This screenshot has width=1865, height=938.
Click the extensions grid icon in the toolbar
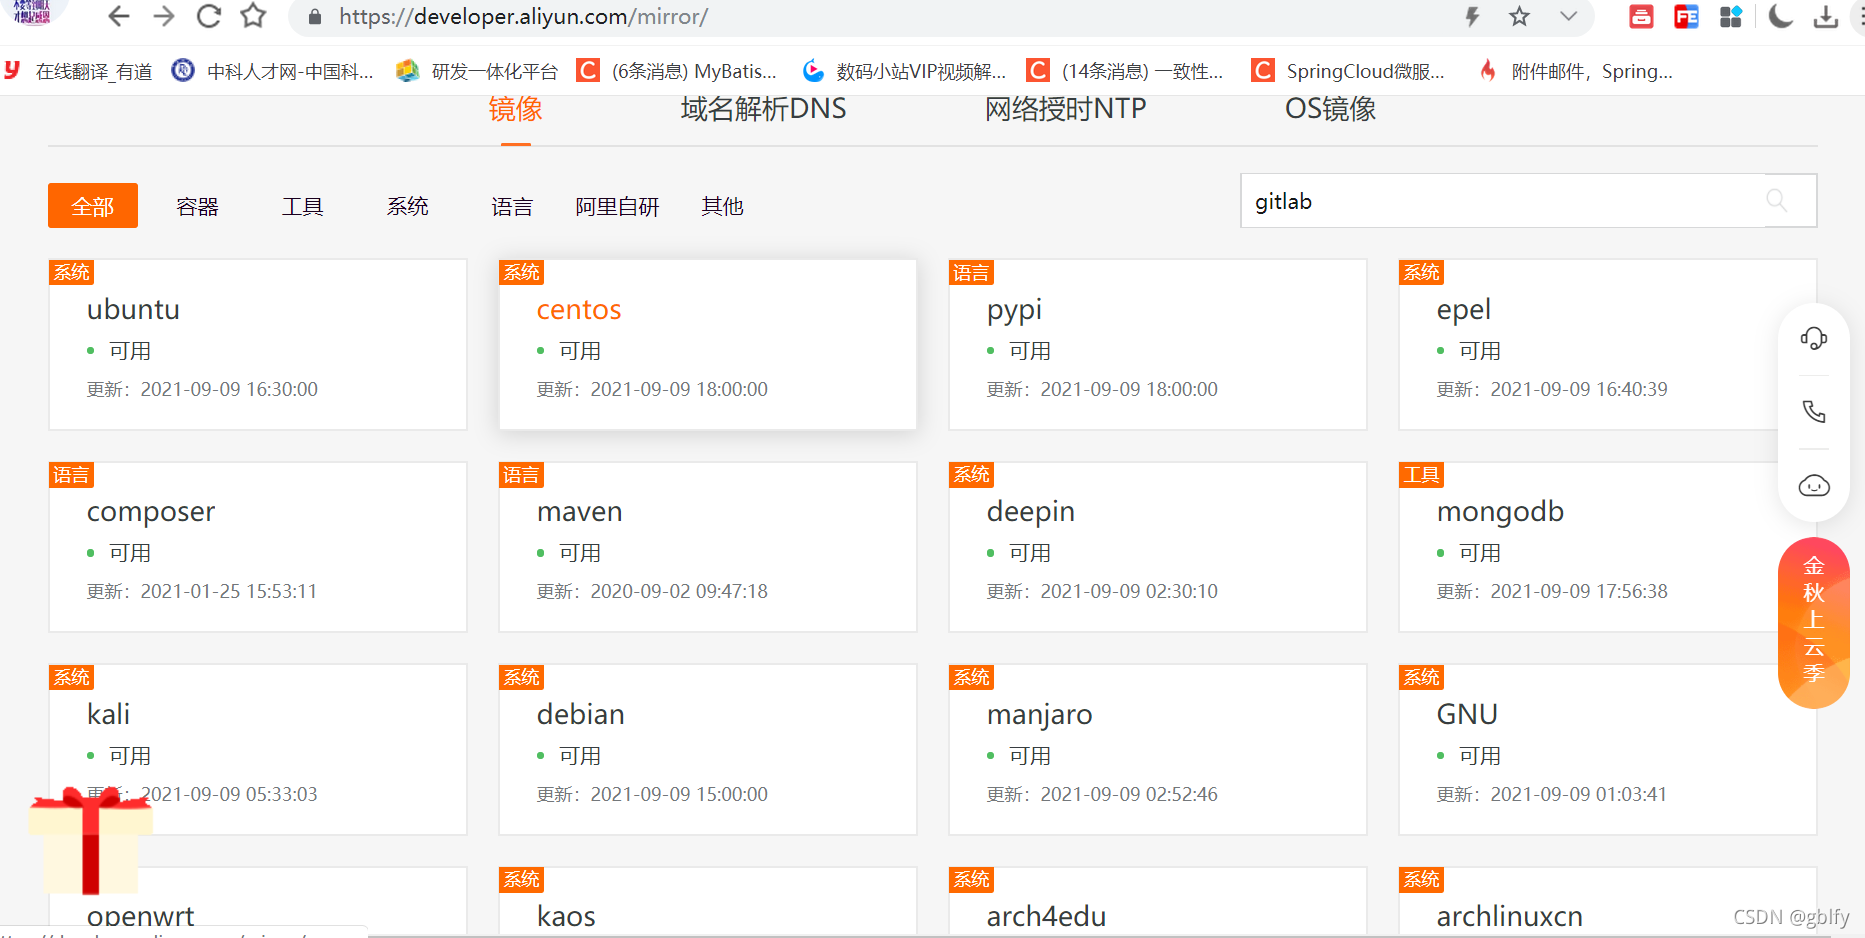point(1731,17)
